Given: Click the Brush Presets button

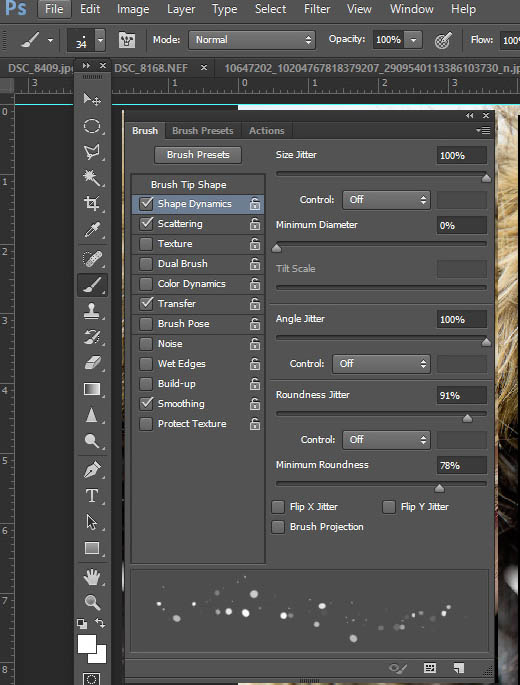Looking at the screenshot, I should pyautogui.click(x=198, y=155).
